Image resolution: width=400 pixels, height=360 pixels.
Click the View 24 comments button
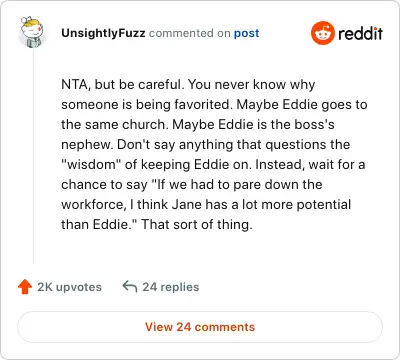(200, 327)
